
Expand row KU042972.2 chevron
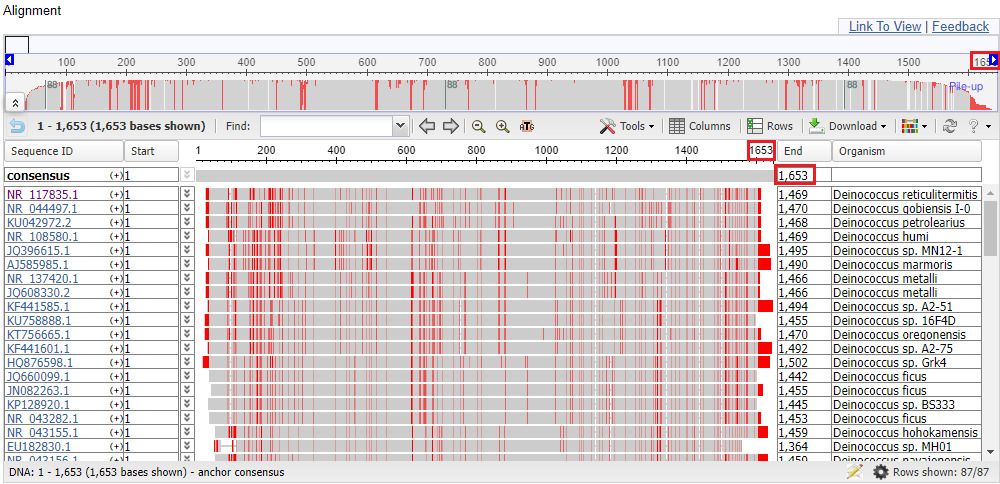[x=187, y=222]
